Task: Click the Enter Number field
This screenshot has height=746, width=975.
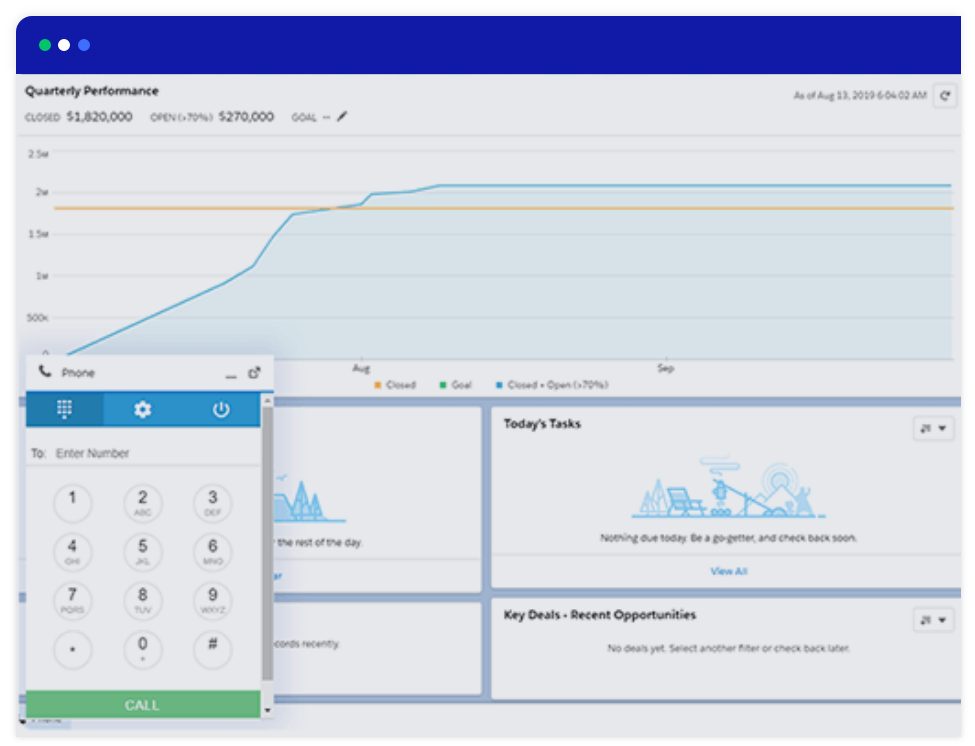Action: [x=144, y=453]
